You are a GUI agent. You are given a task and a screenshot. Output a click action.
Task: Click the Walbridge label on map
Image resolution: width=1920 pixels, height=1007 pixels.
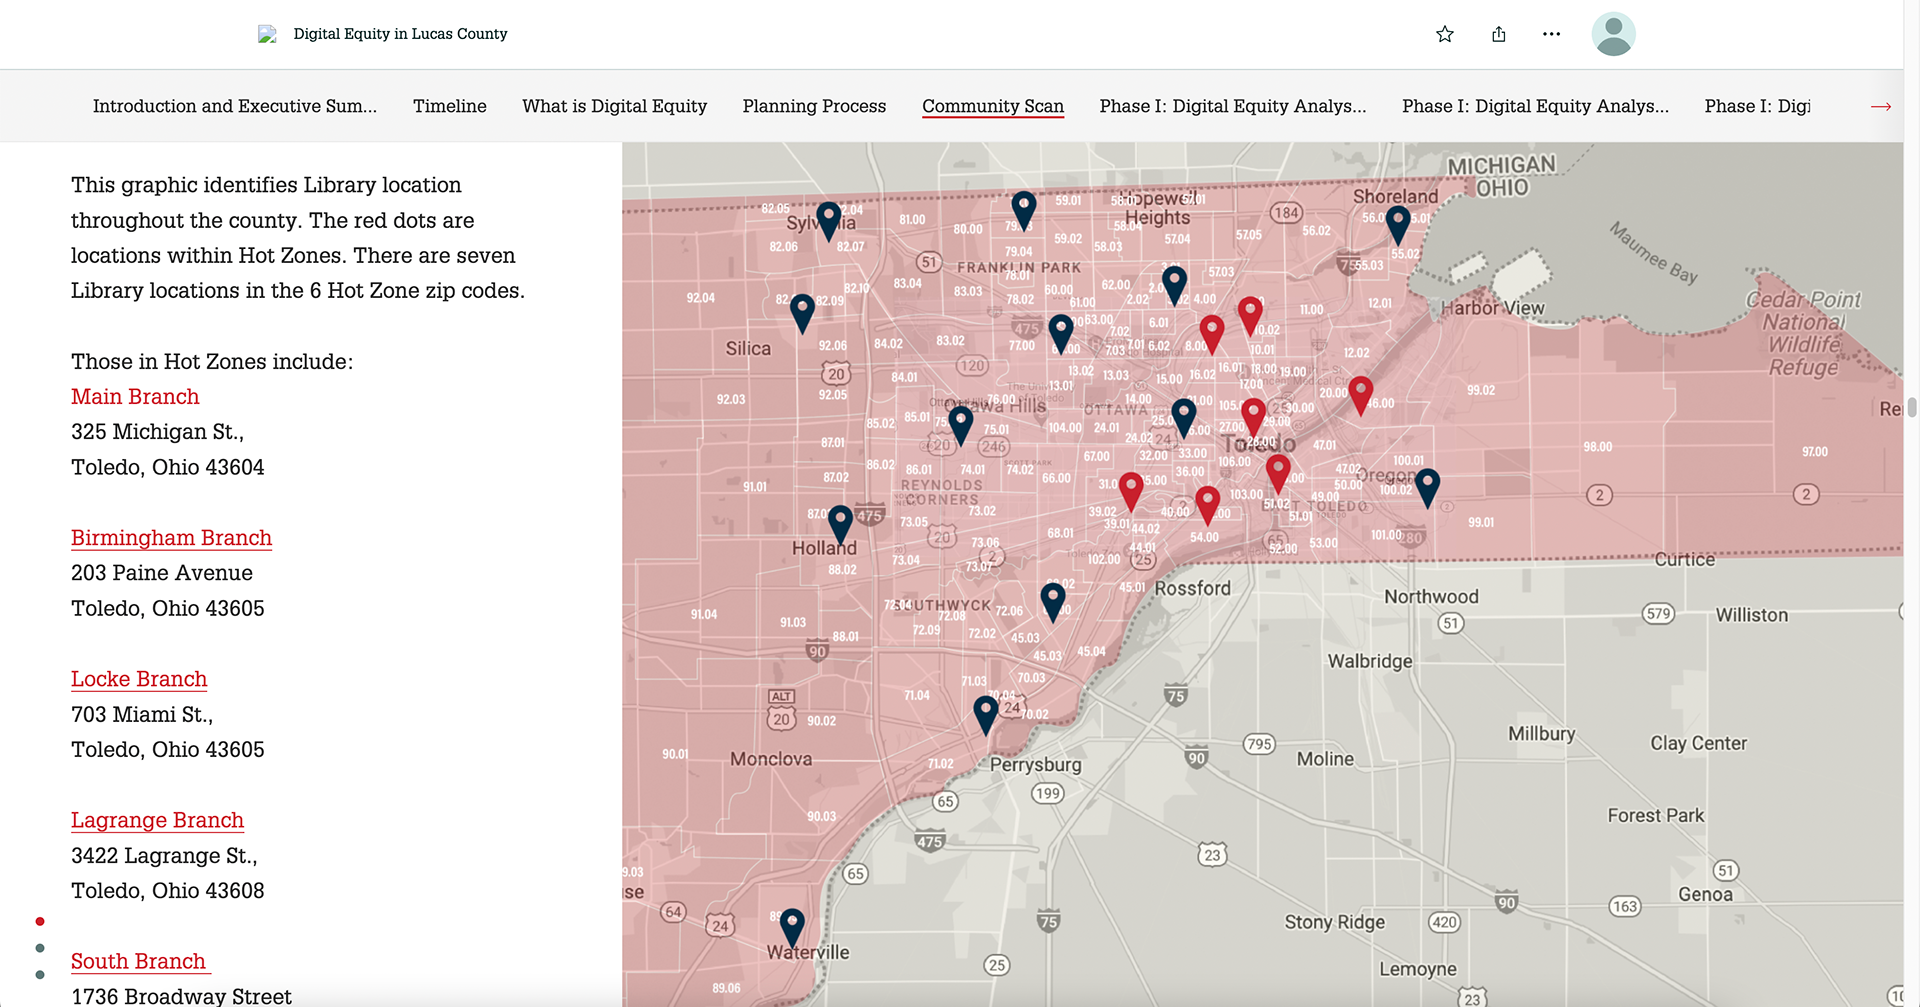[x=1370, y=661]
